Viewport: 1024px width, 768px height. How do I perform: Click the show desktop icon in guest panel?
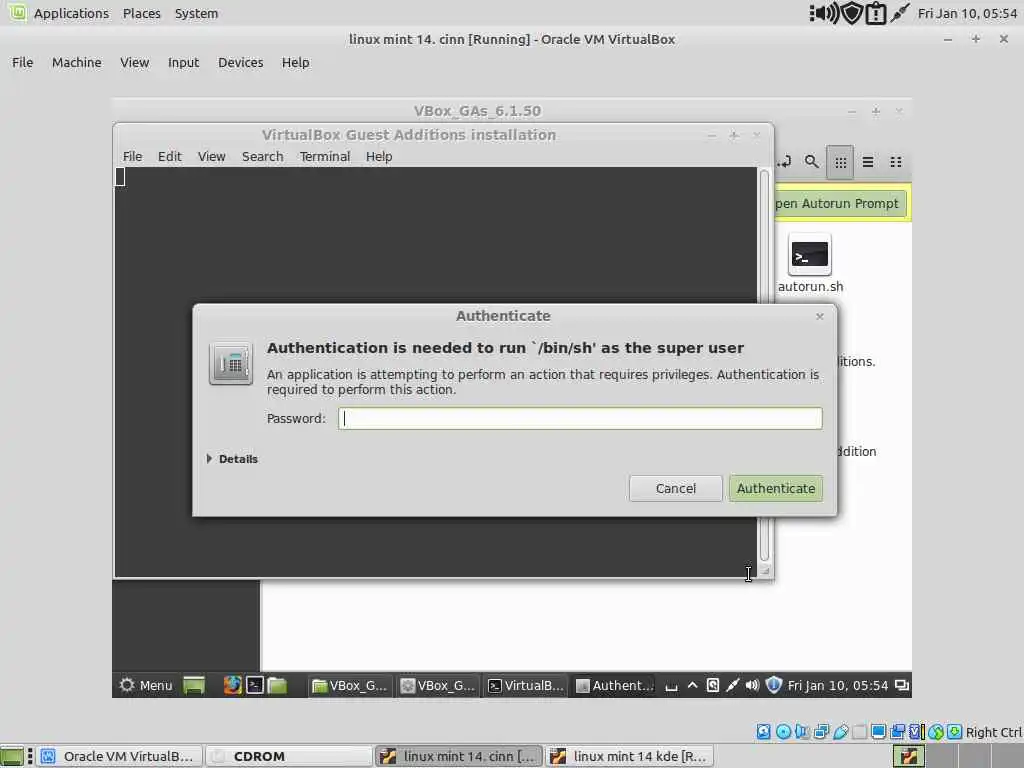point(194,685)
